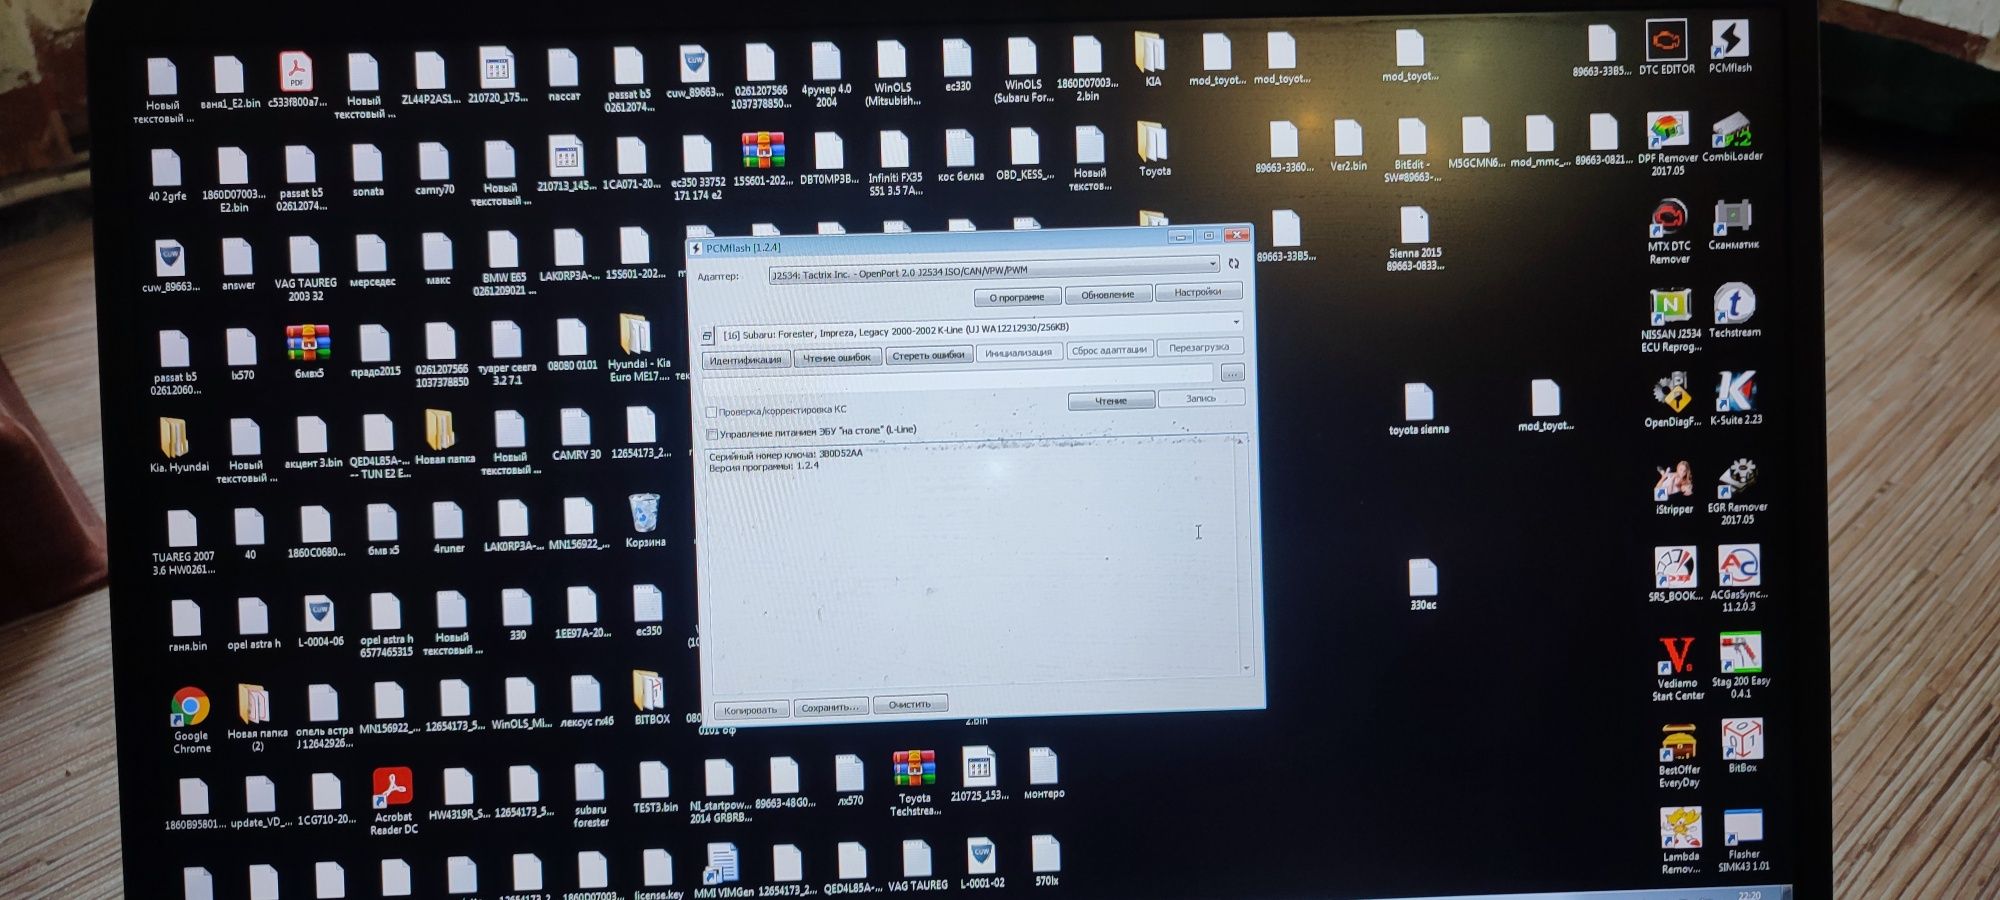Select 'Sienna 2015 89663-0833' file

[1414, 240]
